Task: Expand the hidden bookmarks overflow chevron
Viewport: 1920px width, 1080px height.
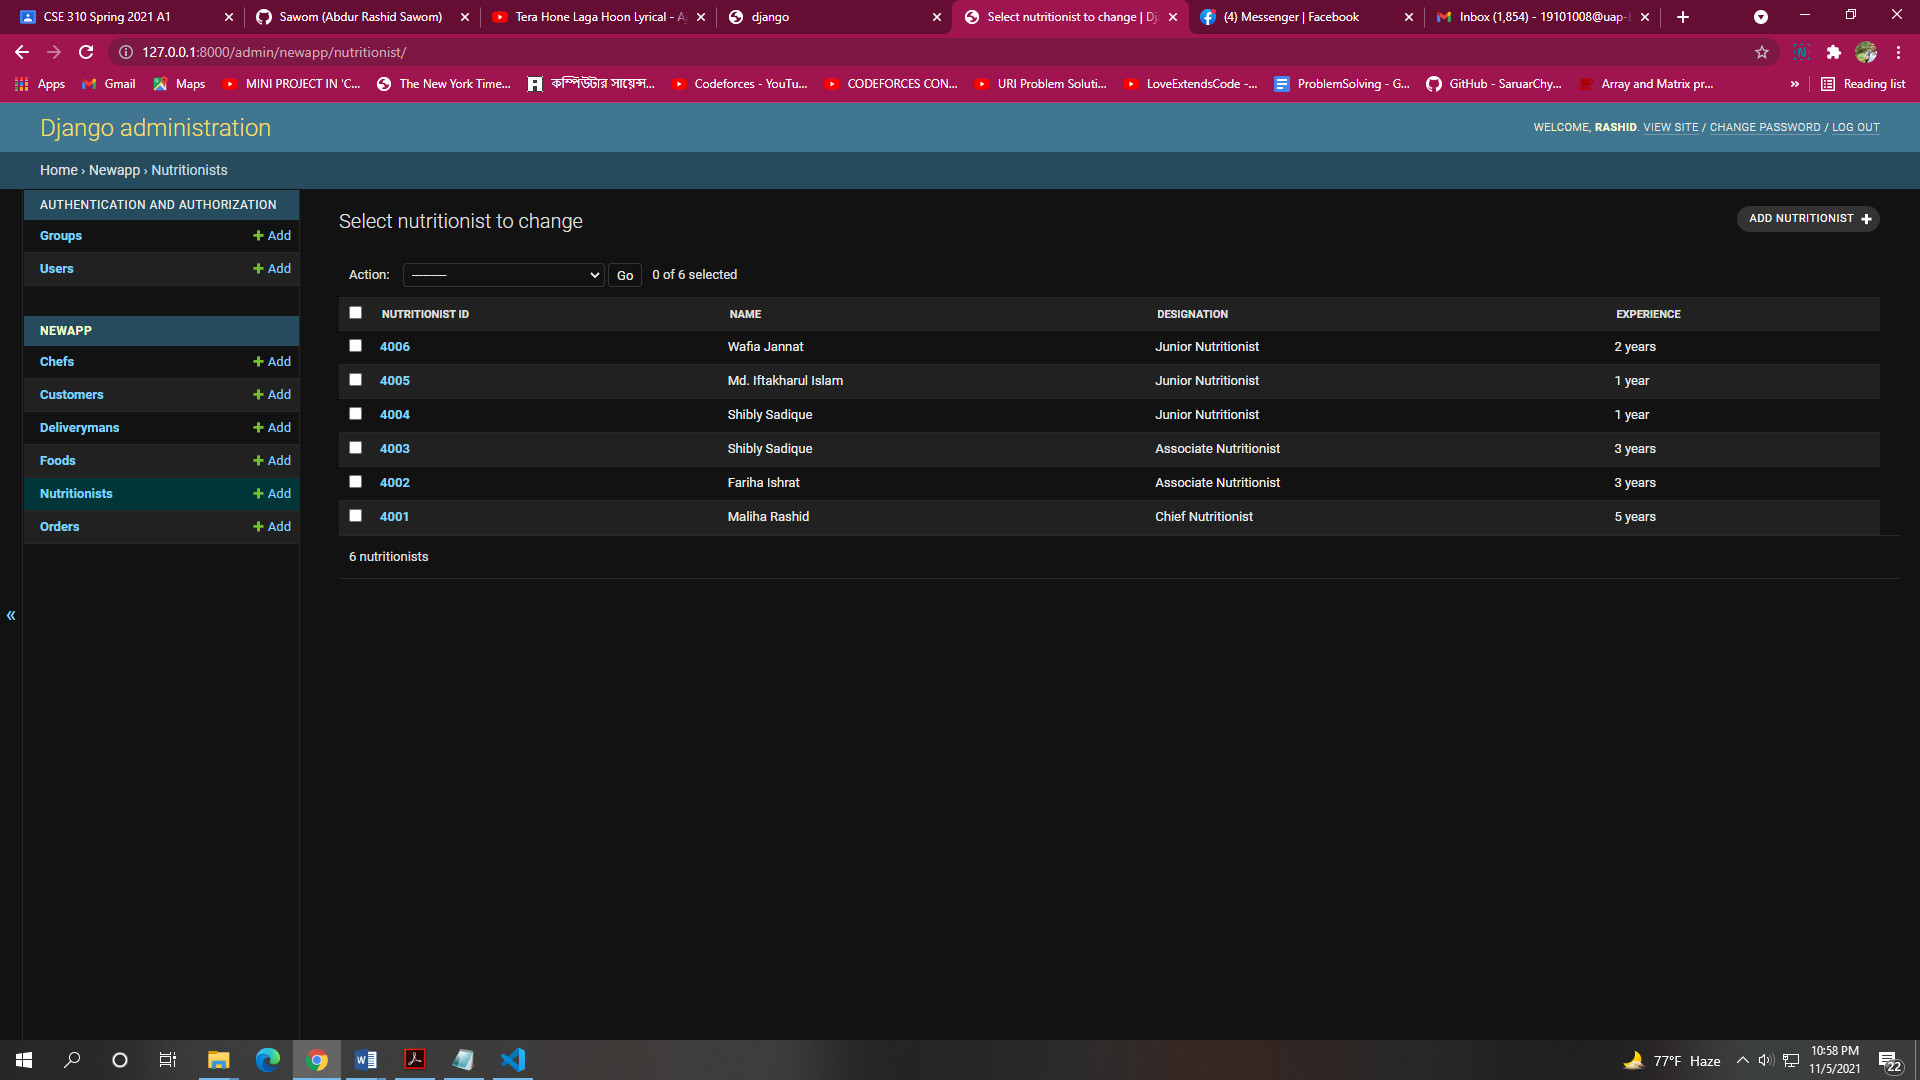Action: tap(1794, 84)
